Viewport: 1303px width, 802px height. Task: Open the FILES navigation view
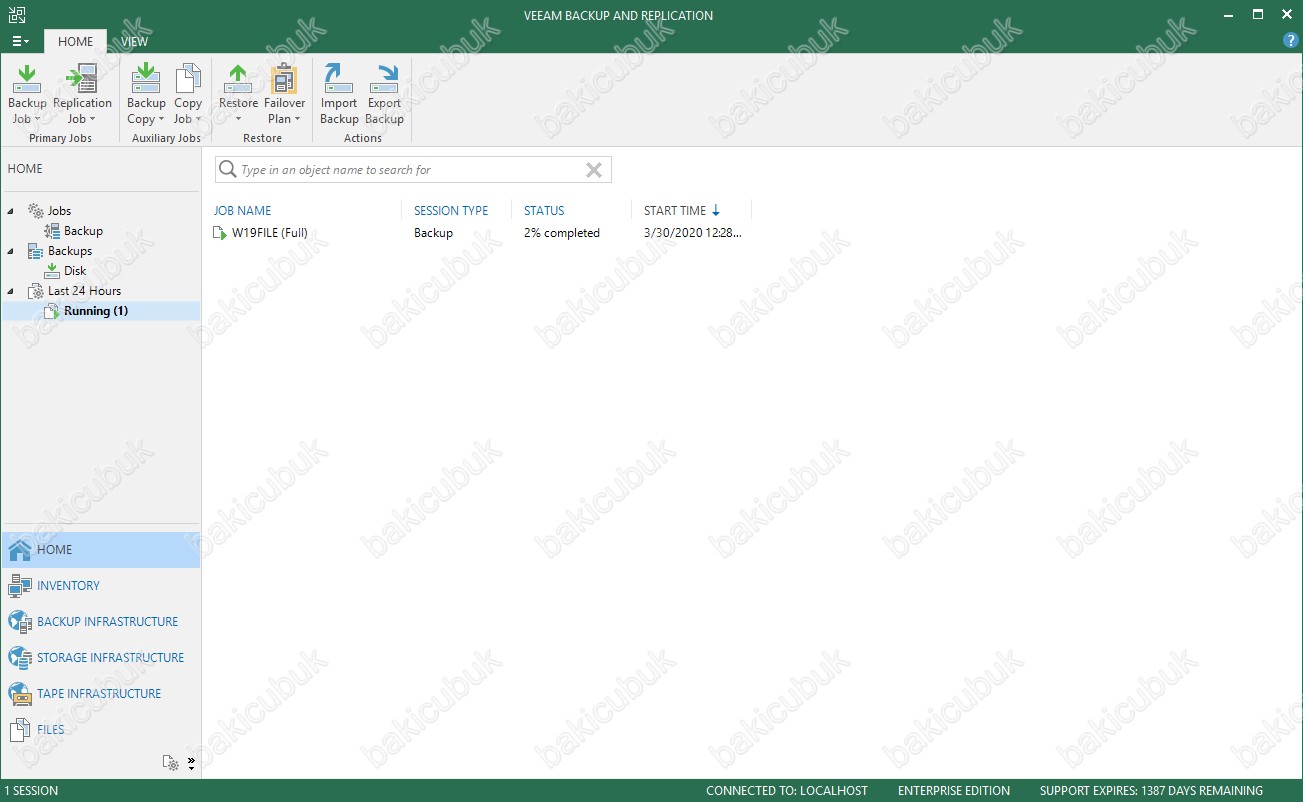[x=100, y=730]
